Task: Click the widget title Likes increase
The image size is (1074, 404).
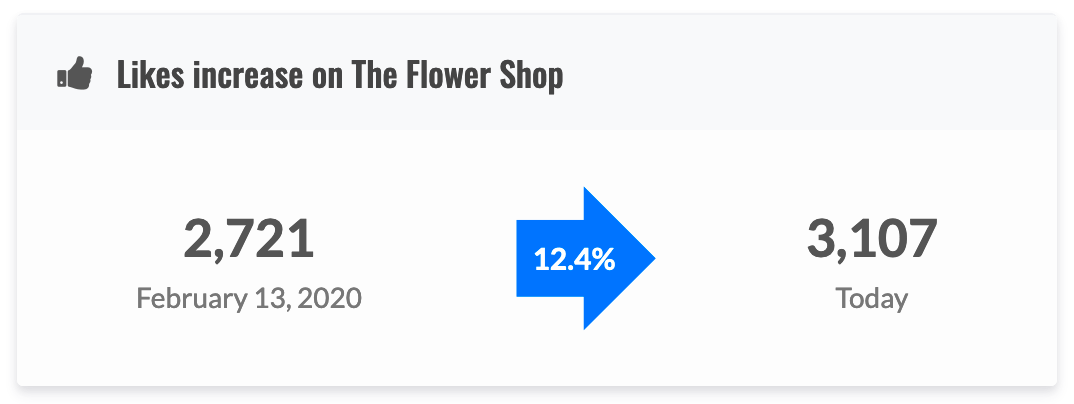Action: coord(340,74)
